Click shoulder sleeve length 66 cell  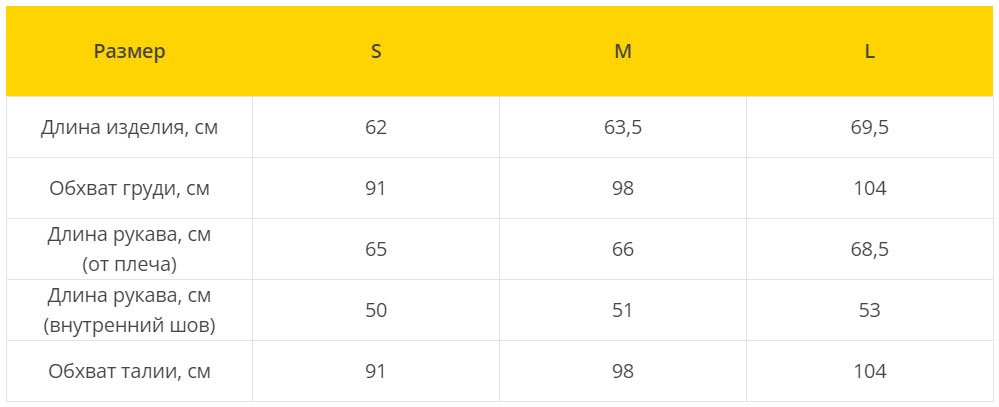(x=622, y=249)
